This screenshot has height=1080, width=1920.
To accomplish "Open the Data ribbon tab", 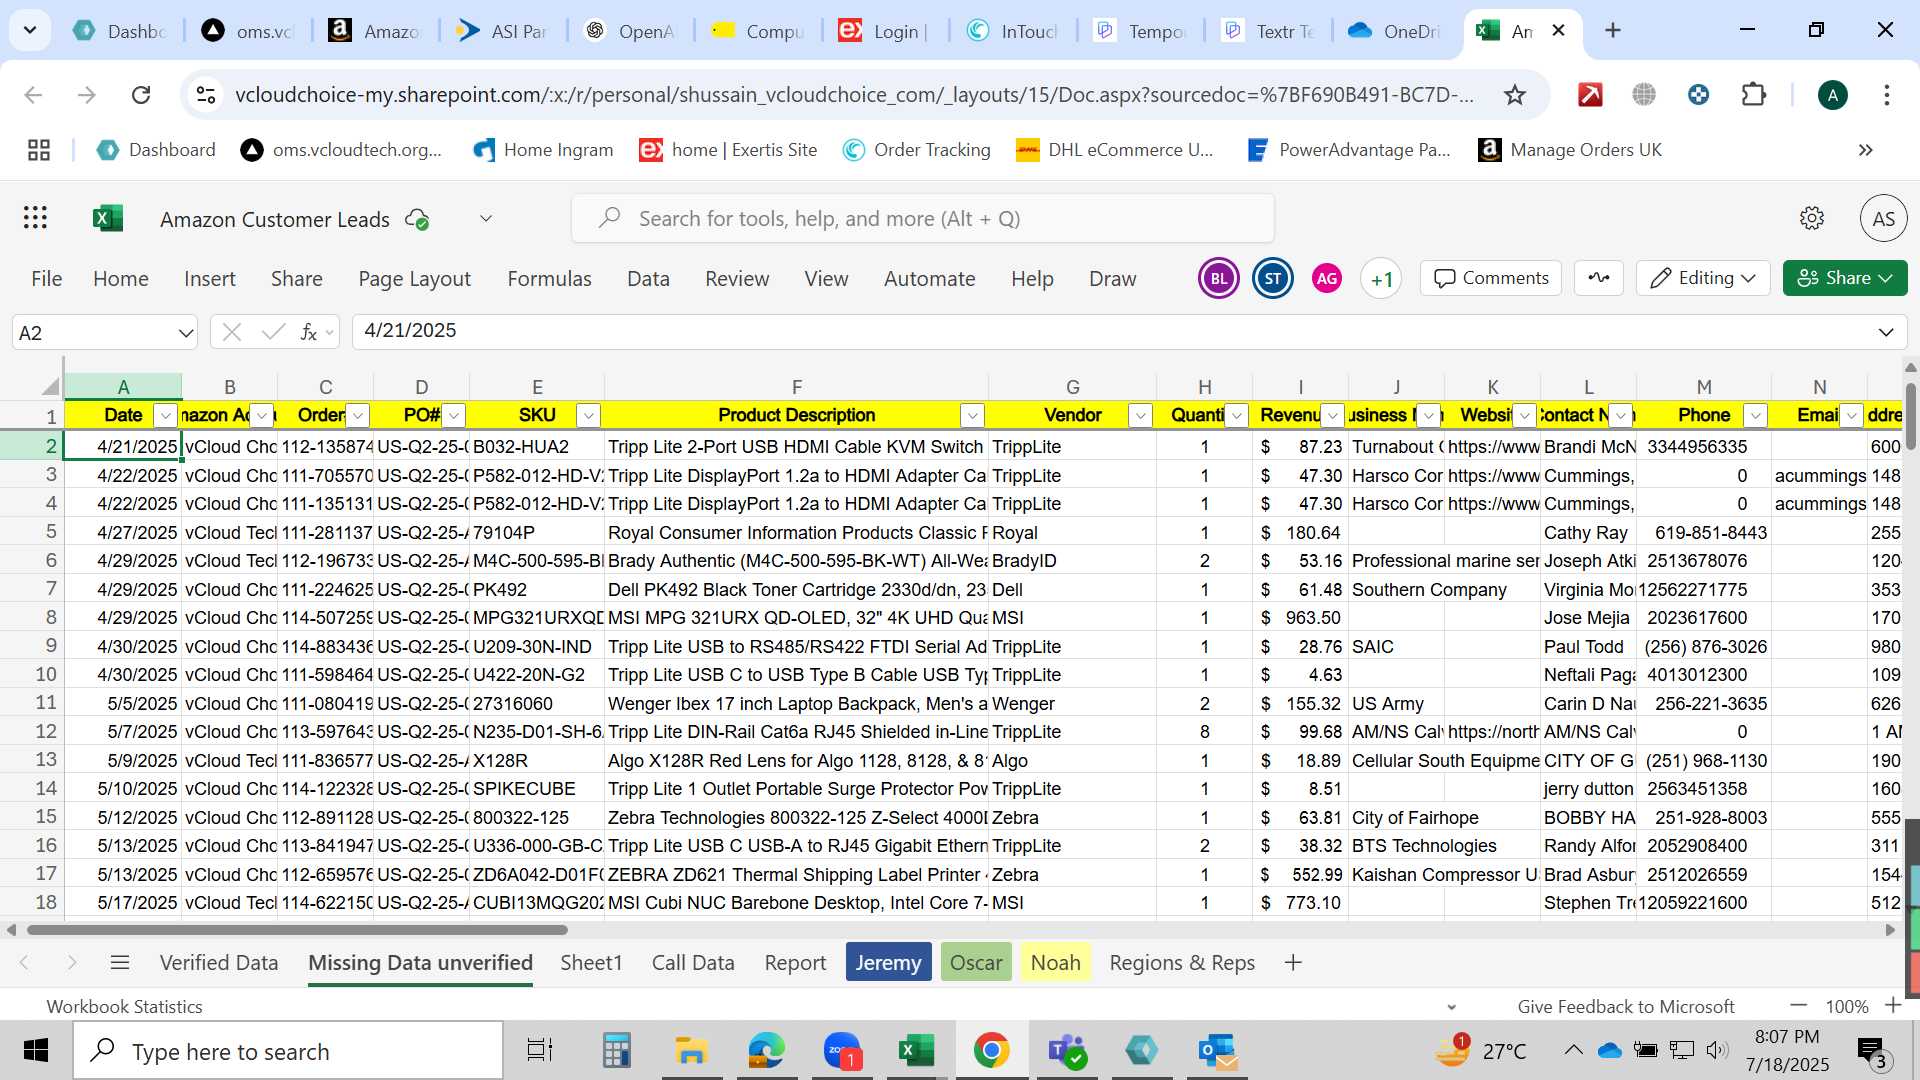I will pyautogui.click(x=648, y=279).
